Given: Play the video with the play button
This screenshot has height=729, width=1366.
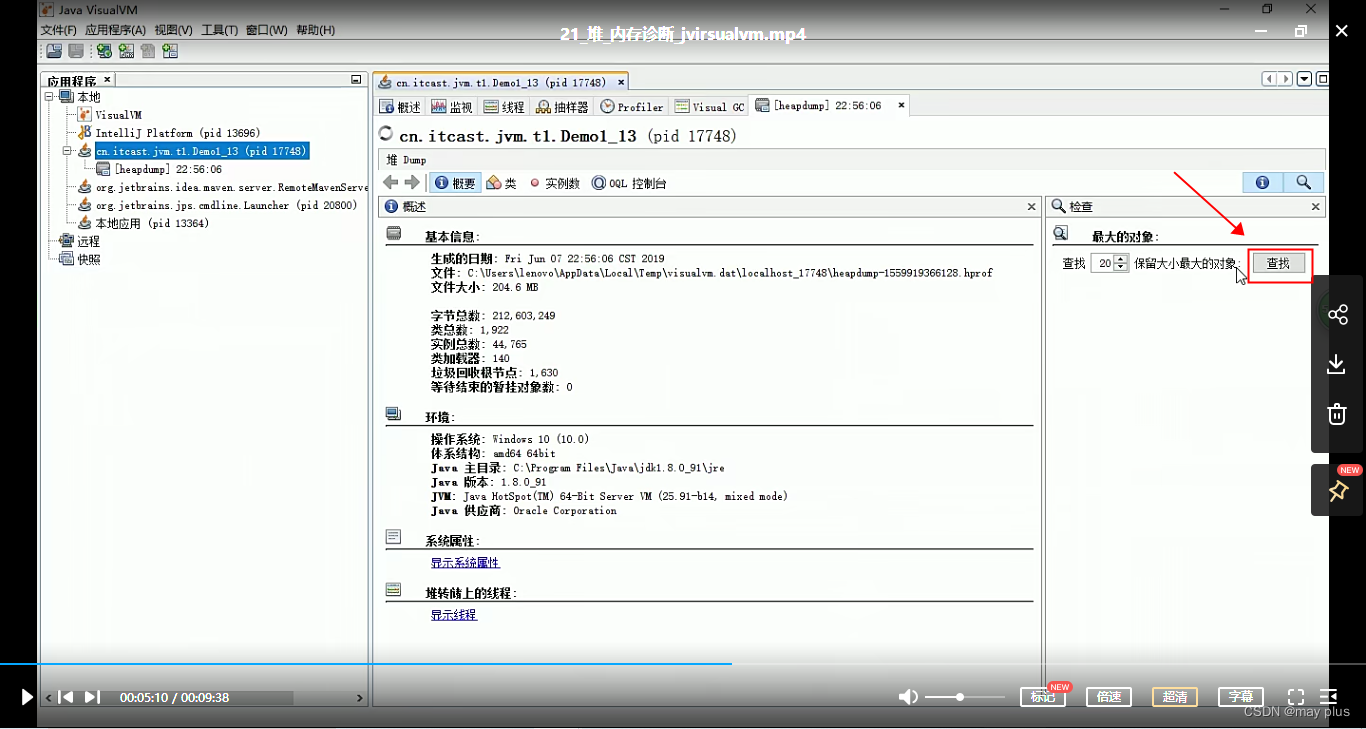Looking at the screenshot, I should 27,697.
